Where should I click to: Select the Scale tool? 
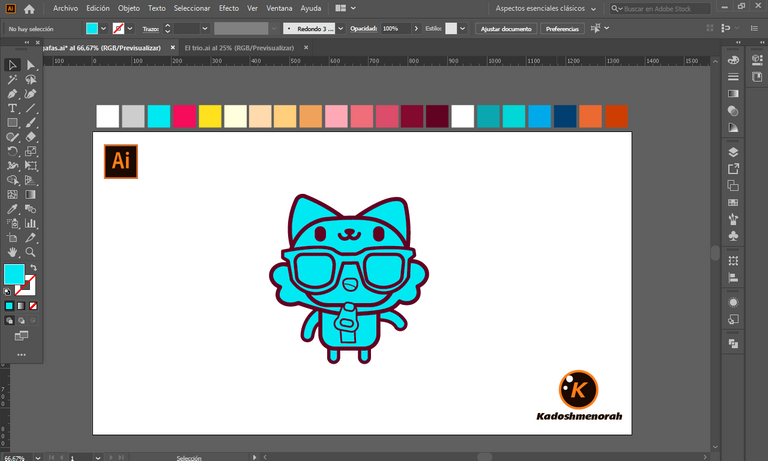30,151
